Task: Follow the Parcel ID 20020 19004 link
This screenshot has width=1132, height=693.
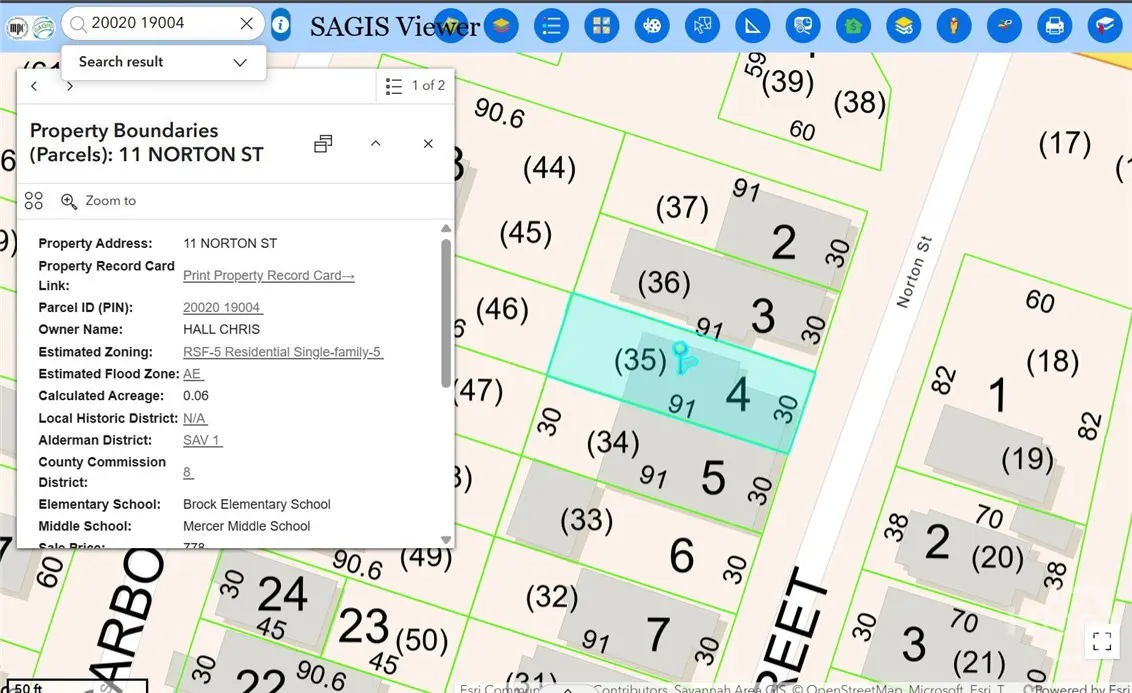Action: pos(221,307)
